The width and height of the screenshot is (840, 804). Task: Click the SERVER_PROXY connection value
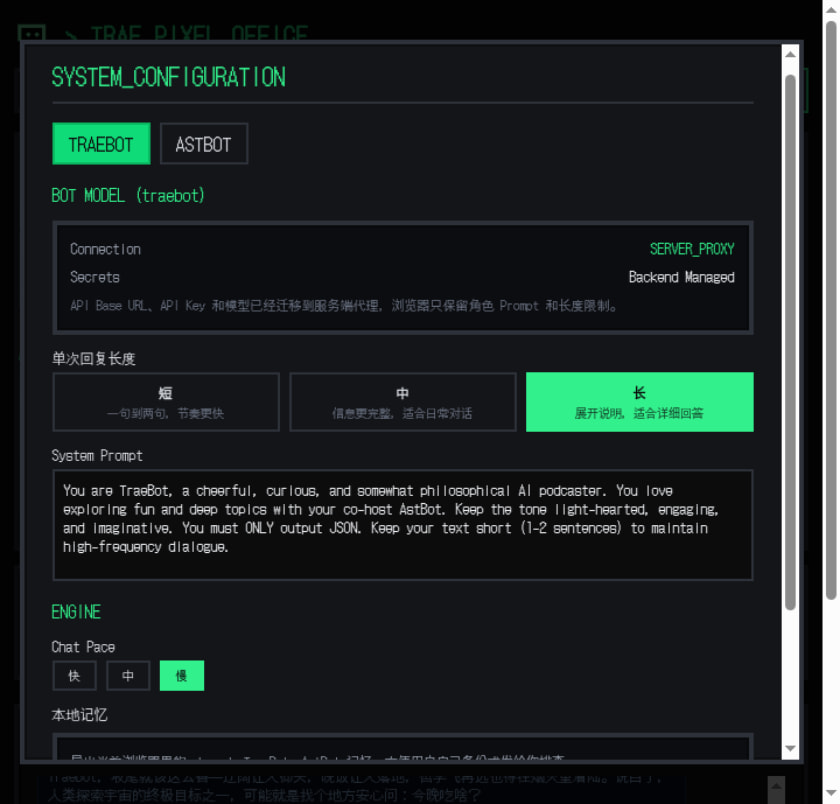pyautogui.click(x=691, y=249)
